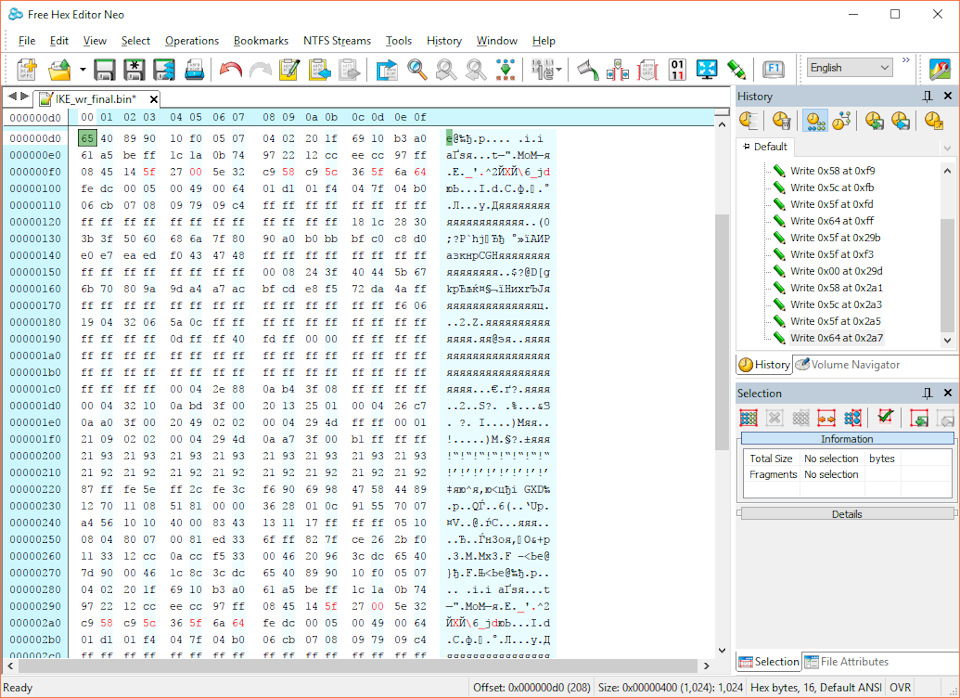Open the Find magnifier tool
Screen dimensions: 960x698
pyautogui.click(x=417, y=69)
